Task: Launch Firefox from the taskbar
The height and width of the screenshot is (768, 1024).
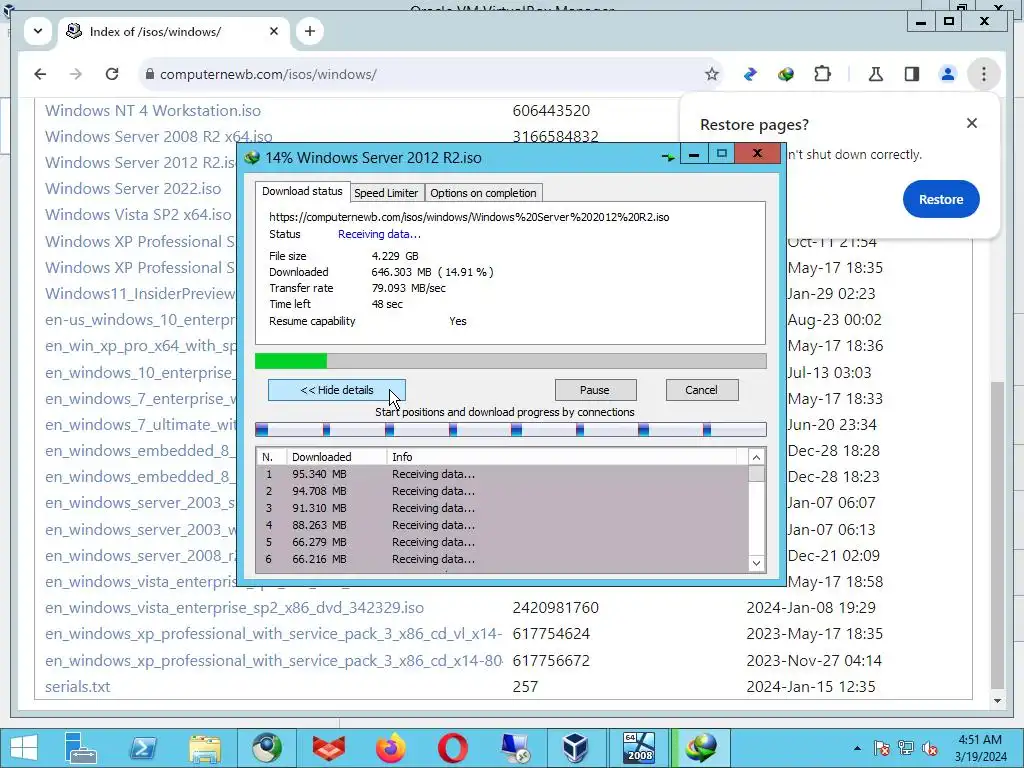Action: tap(391, 748)
